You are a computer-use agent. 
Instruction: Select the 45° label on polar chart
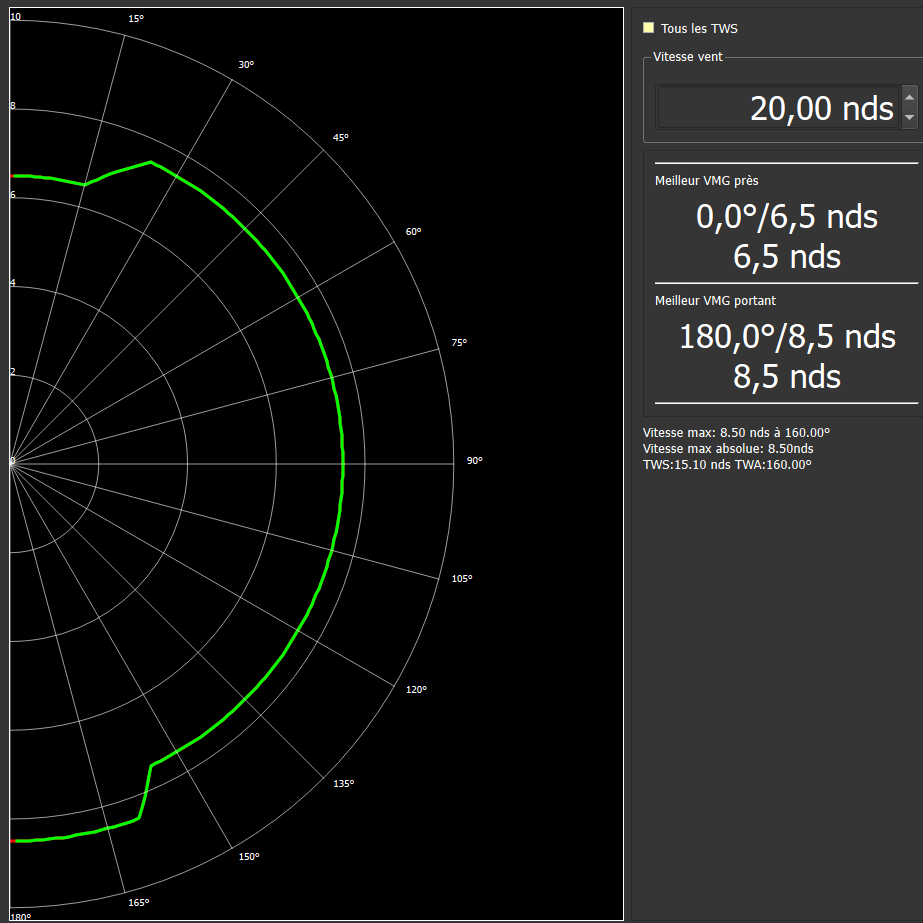point(341,137)
